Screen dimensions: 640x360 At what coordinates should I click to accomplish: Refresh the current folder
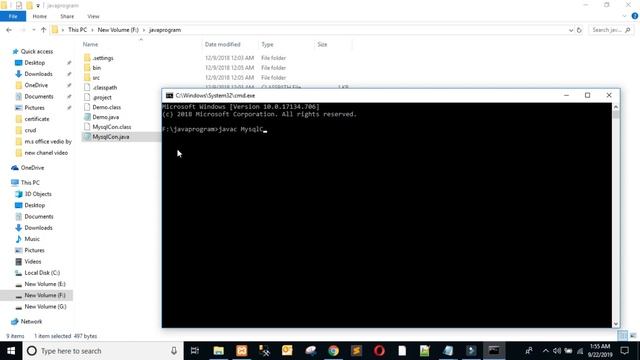[579, 30]
